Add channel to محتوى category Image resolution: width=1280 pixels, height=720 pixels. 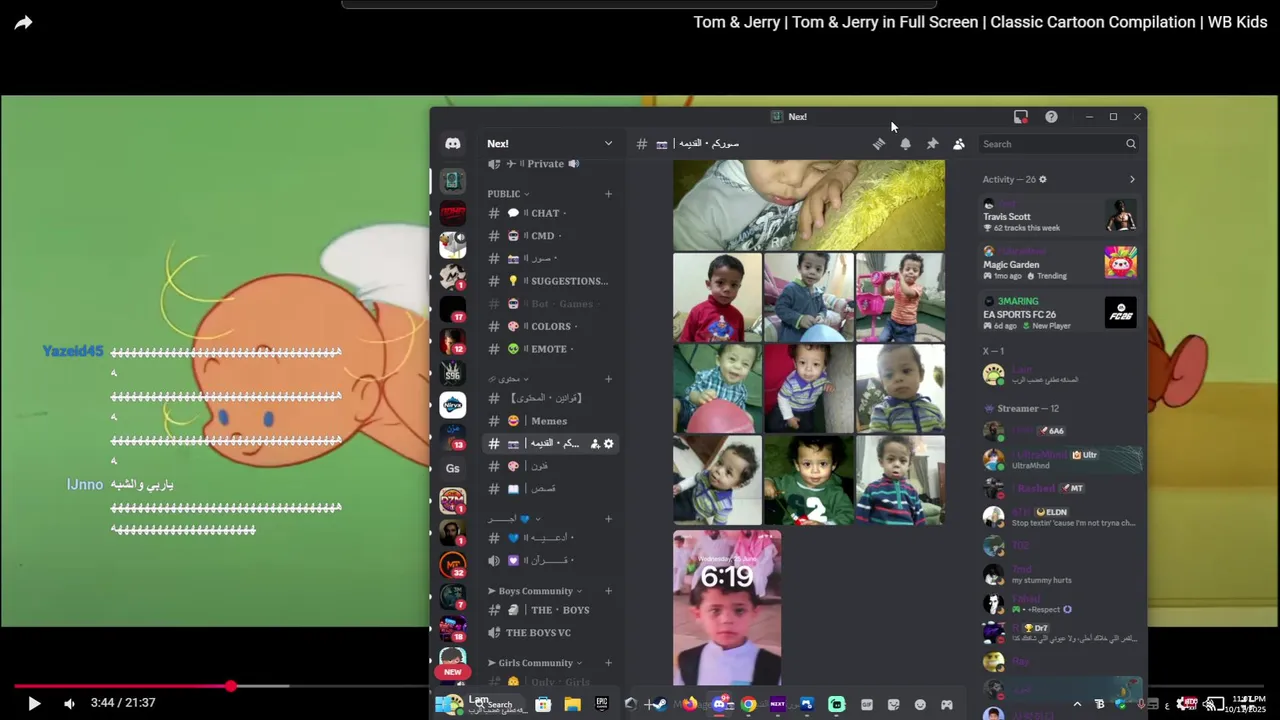click(608, 379)
